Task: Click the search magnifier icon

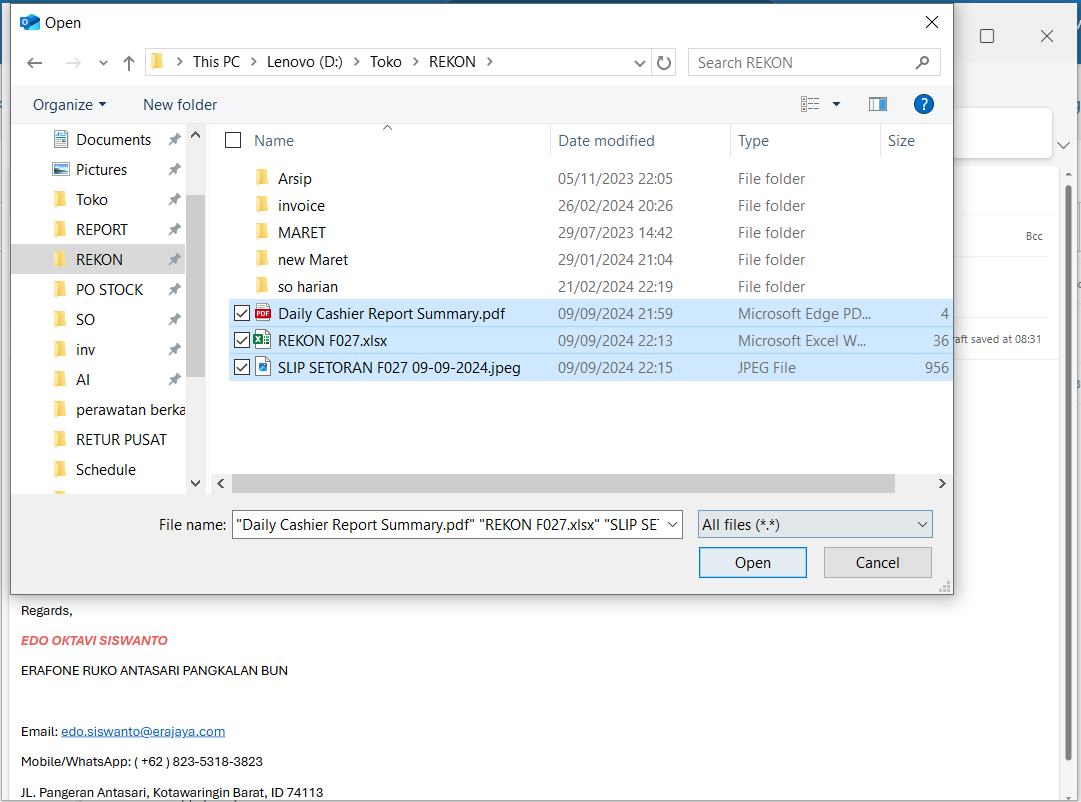Action: click(x=922, y=62)
